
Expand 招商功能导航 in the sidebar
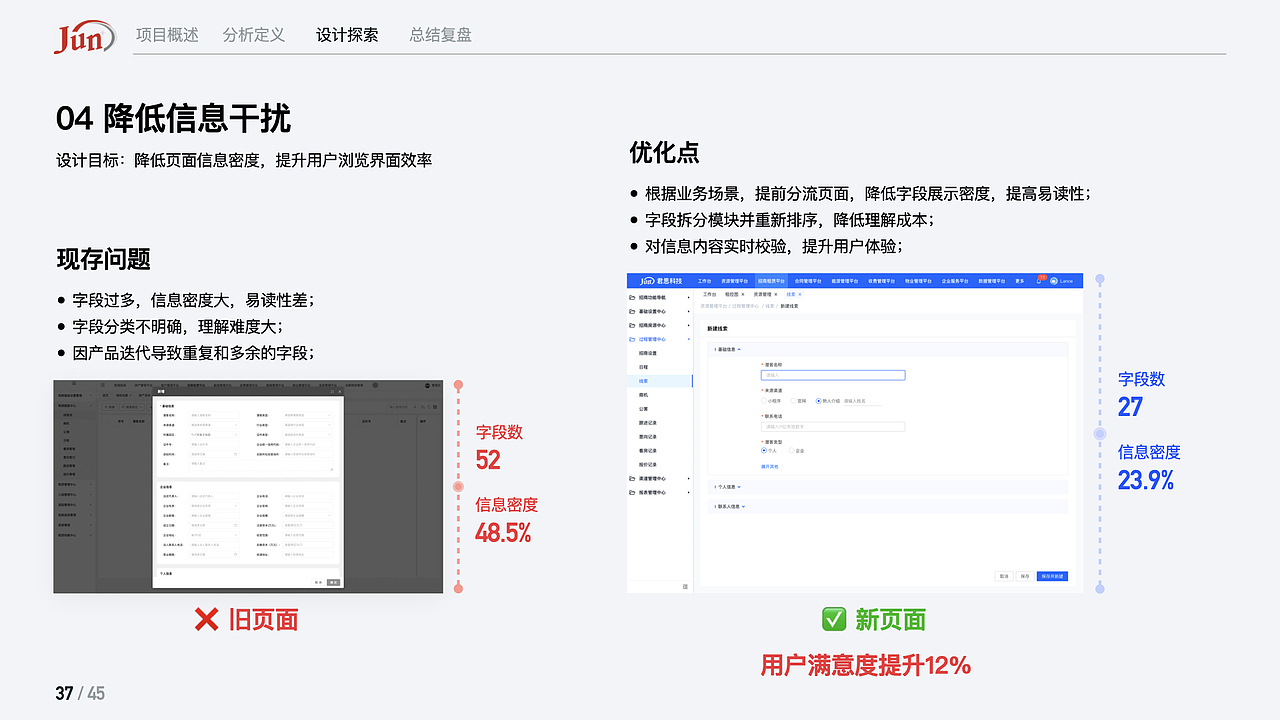point(689,297)
